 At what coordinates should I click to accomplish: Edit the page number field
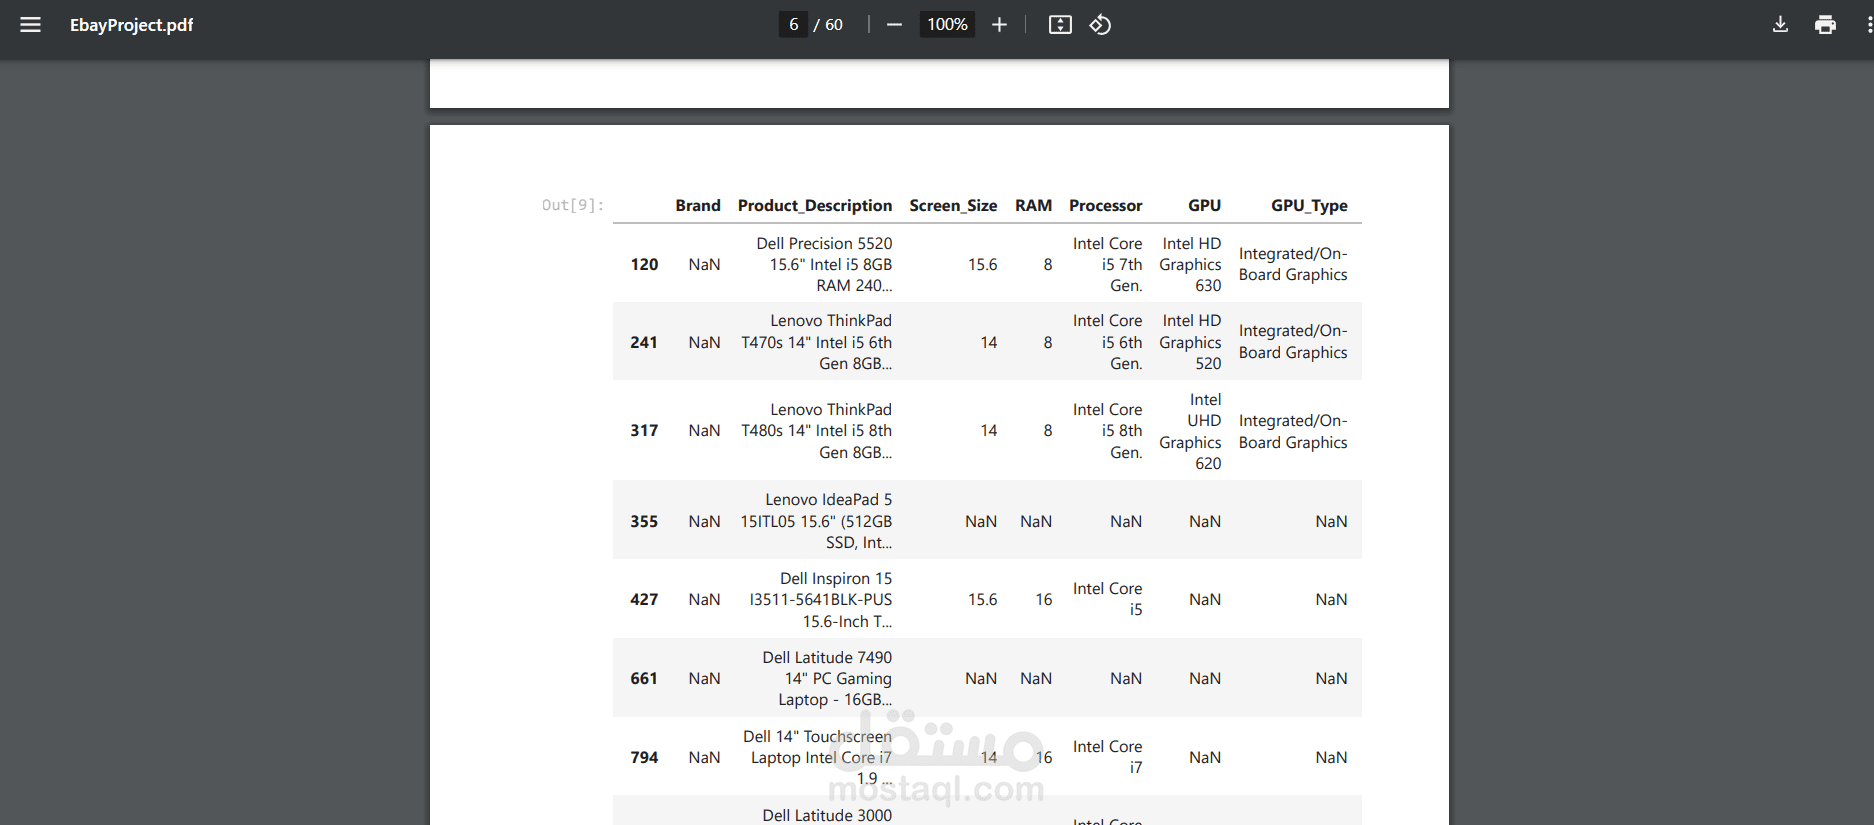pyautogui.click(x=793, y=25)
